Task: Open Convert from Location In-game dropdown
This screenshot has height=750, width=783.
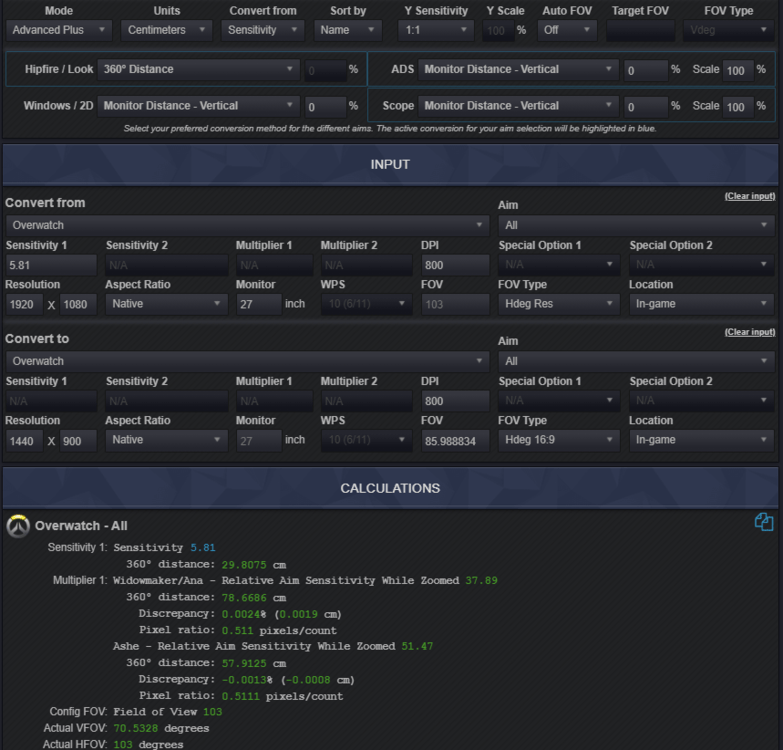Action: coord(702,304)
